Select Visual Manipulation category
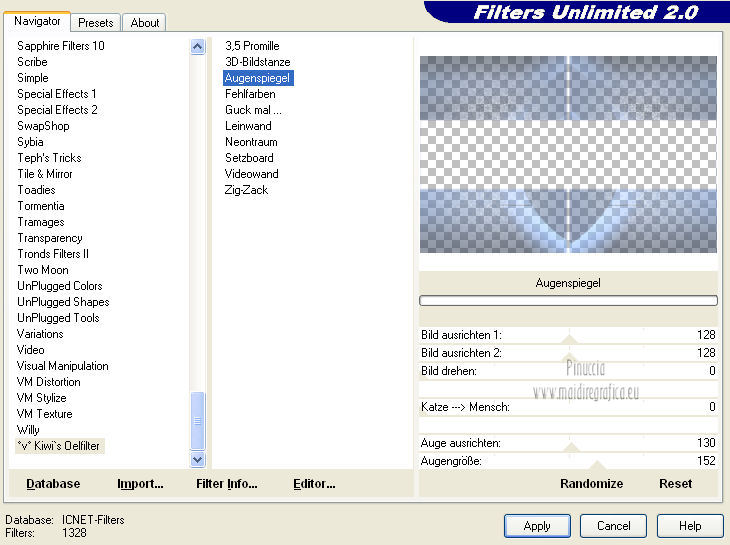This screenshot has width=730, height=545. (x=62, y=366)
